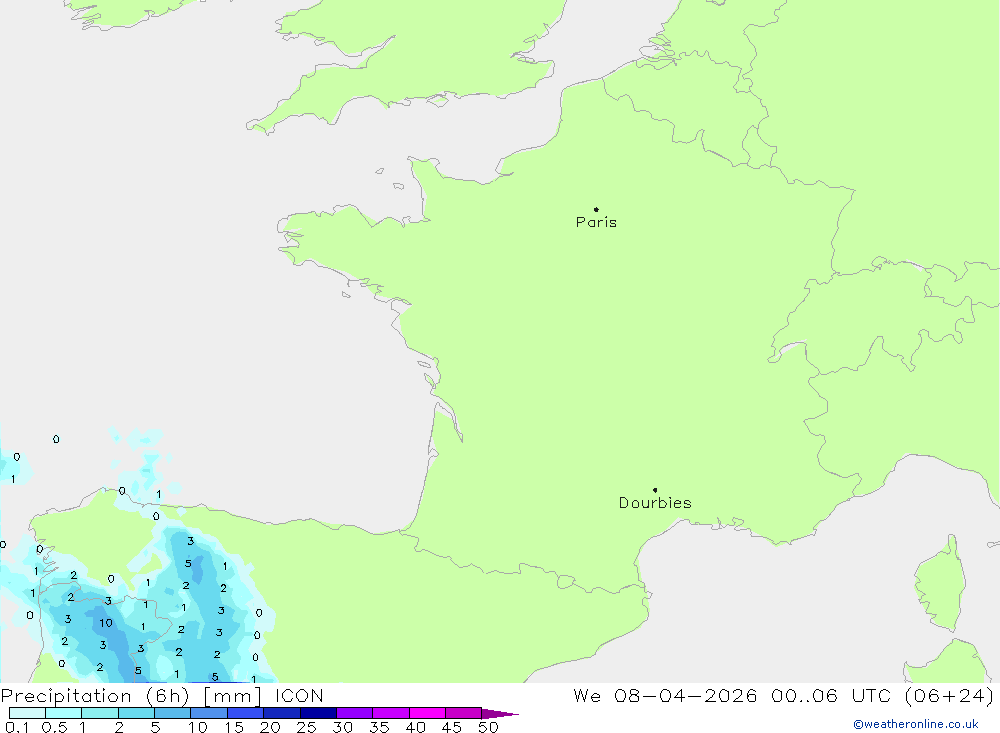Pick the 0.5–1 mm legend color swatch
The height and width of the screenshot is (733, 1000).
(64, 713)
